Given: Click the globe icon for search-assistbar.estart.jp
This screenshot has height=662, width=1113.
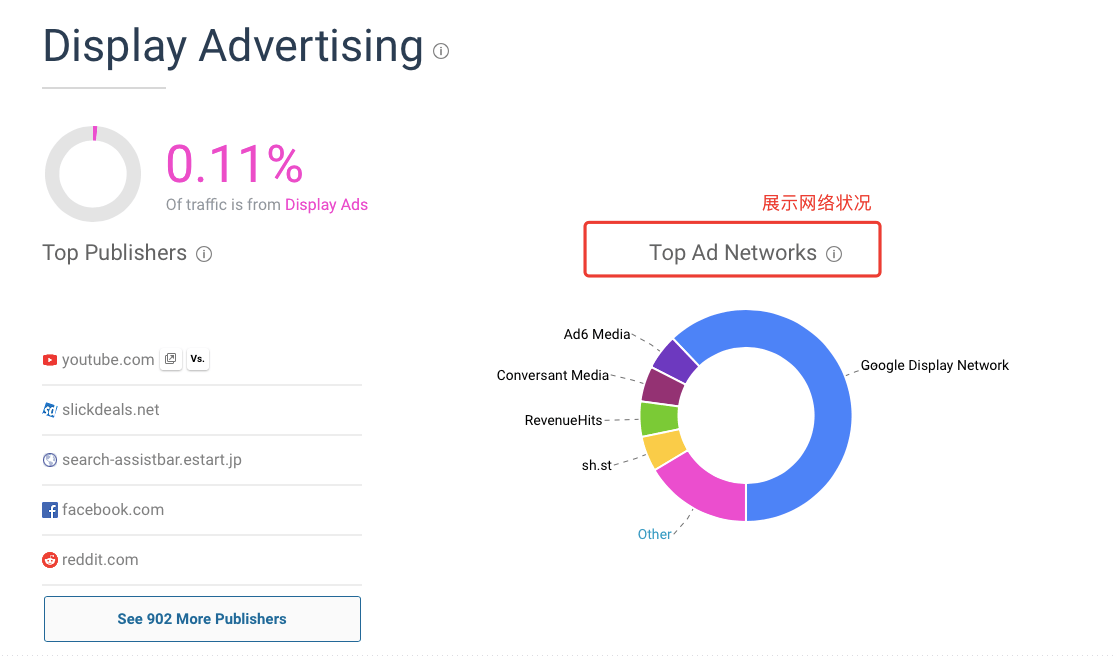Looking at the screenshot, I should pyautogui.click(x=50, y=460).
